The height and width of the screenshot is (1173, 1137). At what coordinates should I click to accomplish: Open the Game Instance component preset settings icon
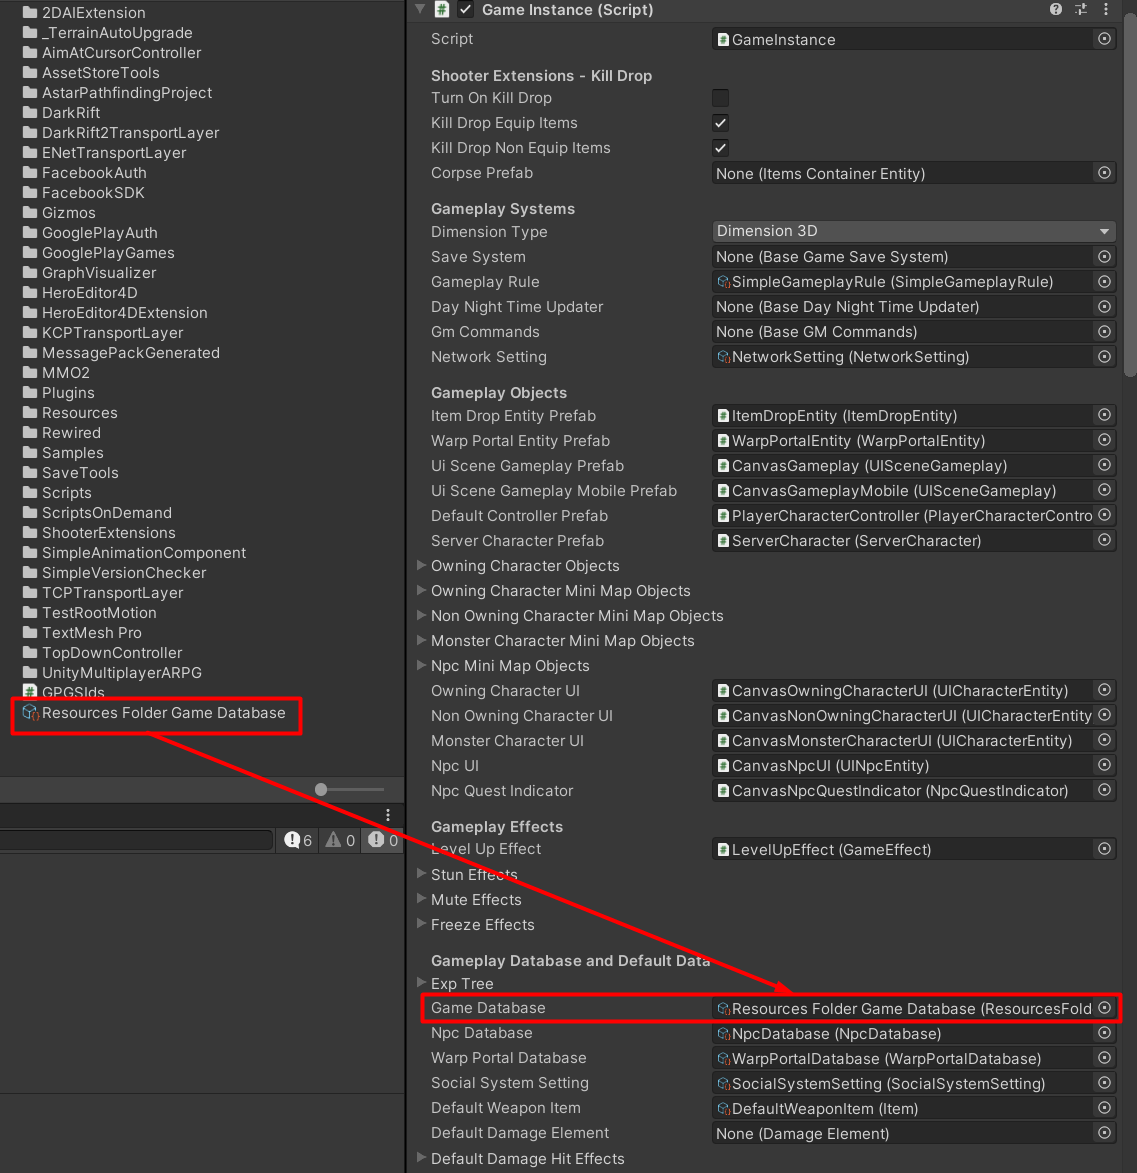tap(1081, 10)
